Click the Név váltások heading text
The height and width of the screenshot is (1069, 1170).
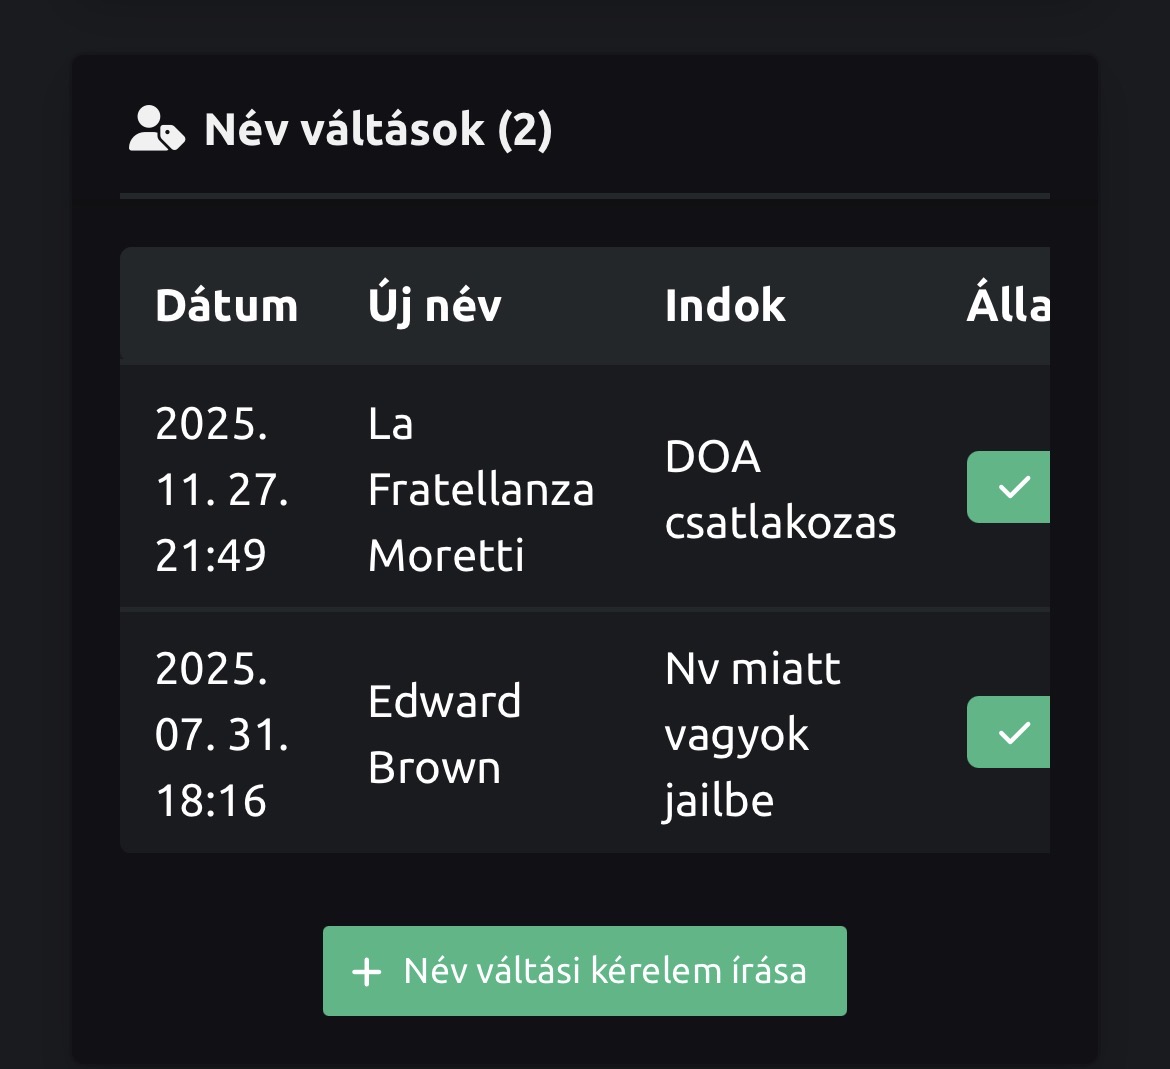pos(344,130)
